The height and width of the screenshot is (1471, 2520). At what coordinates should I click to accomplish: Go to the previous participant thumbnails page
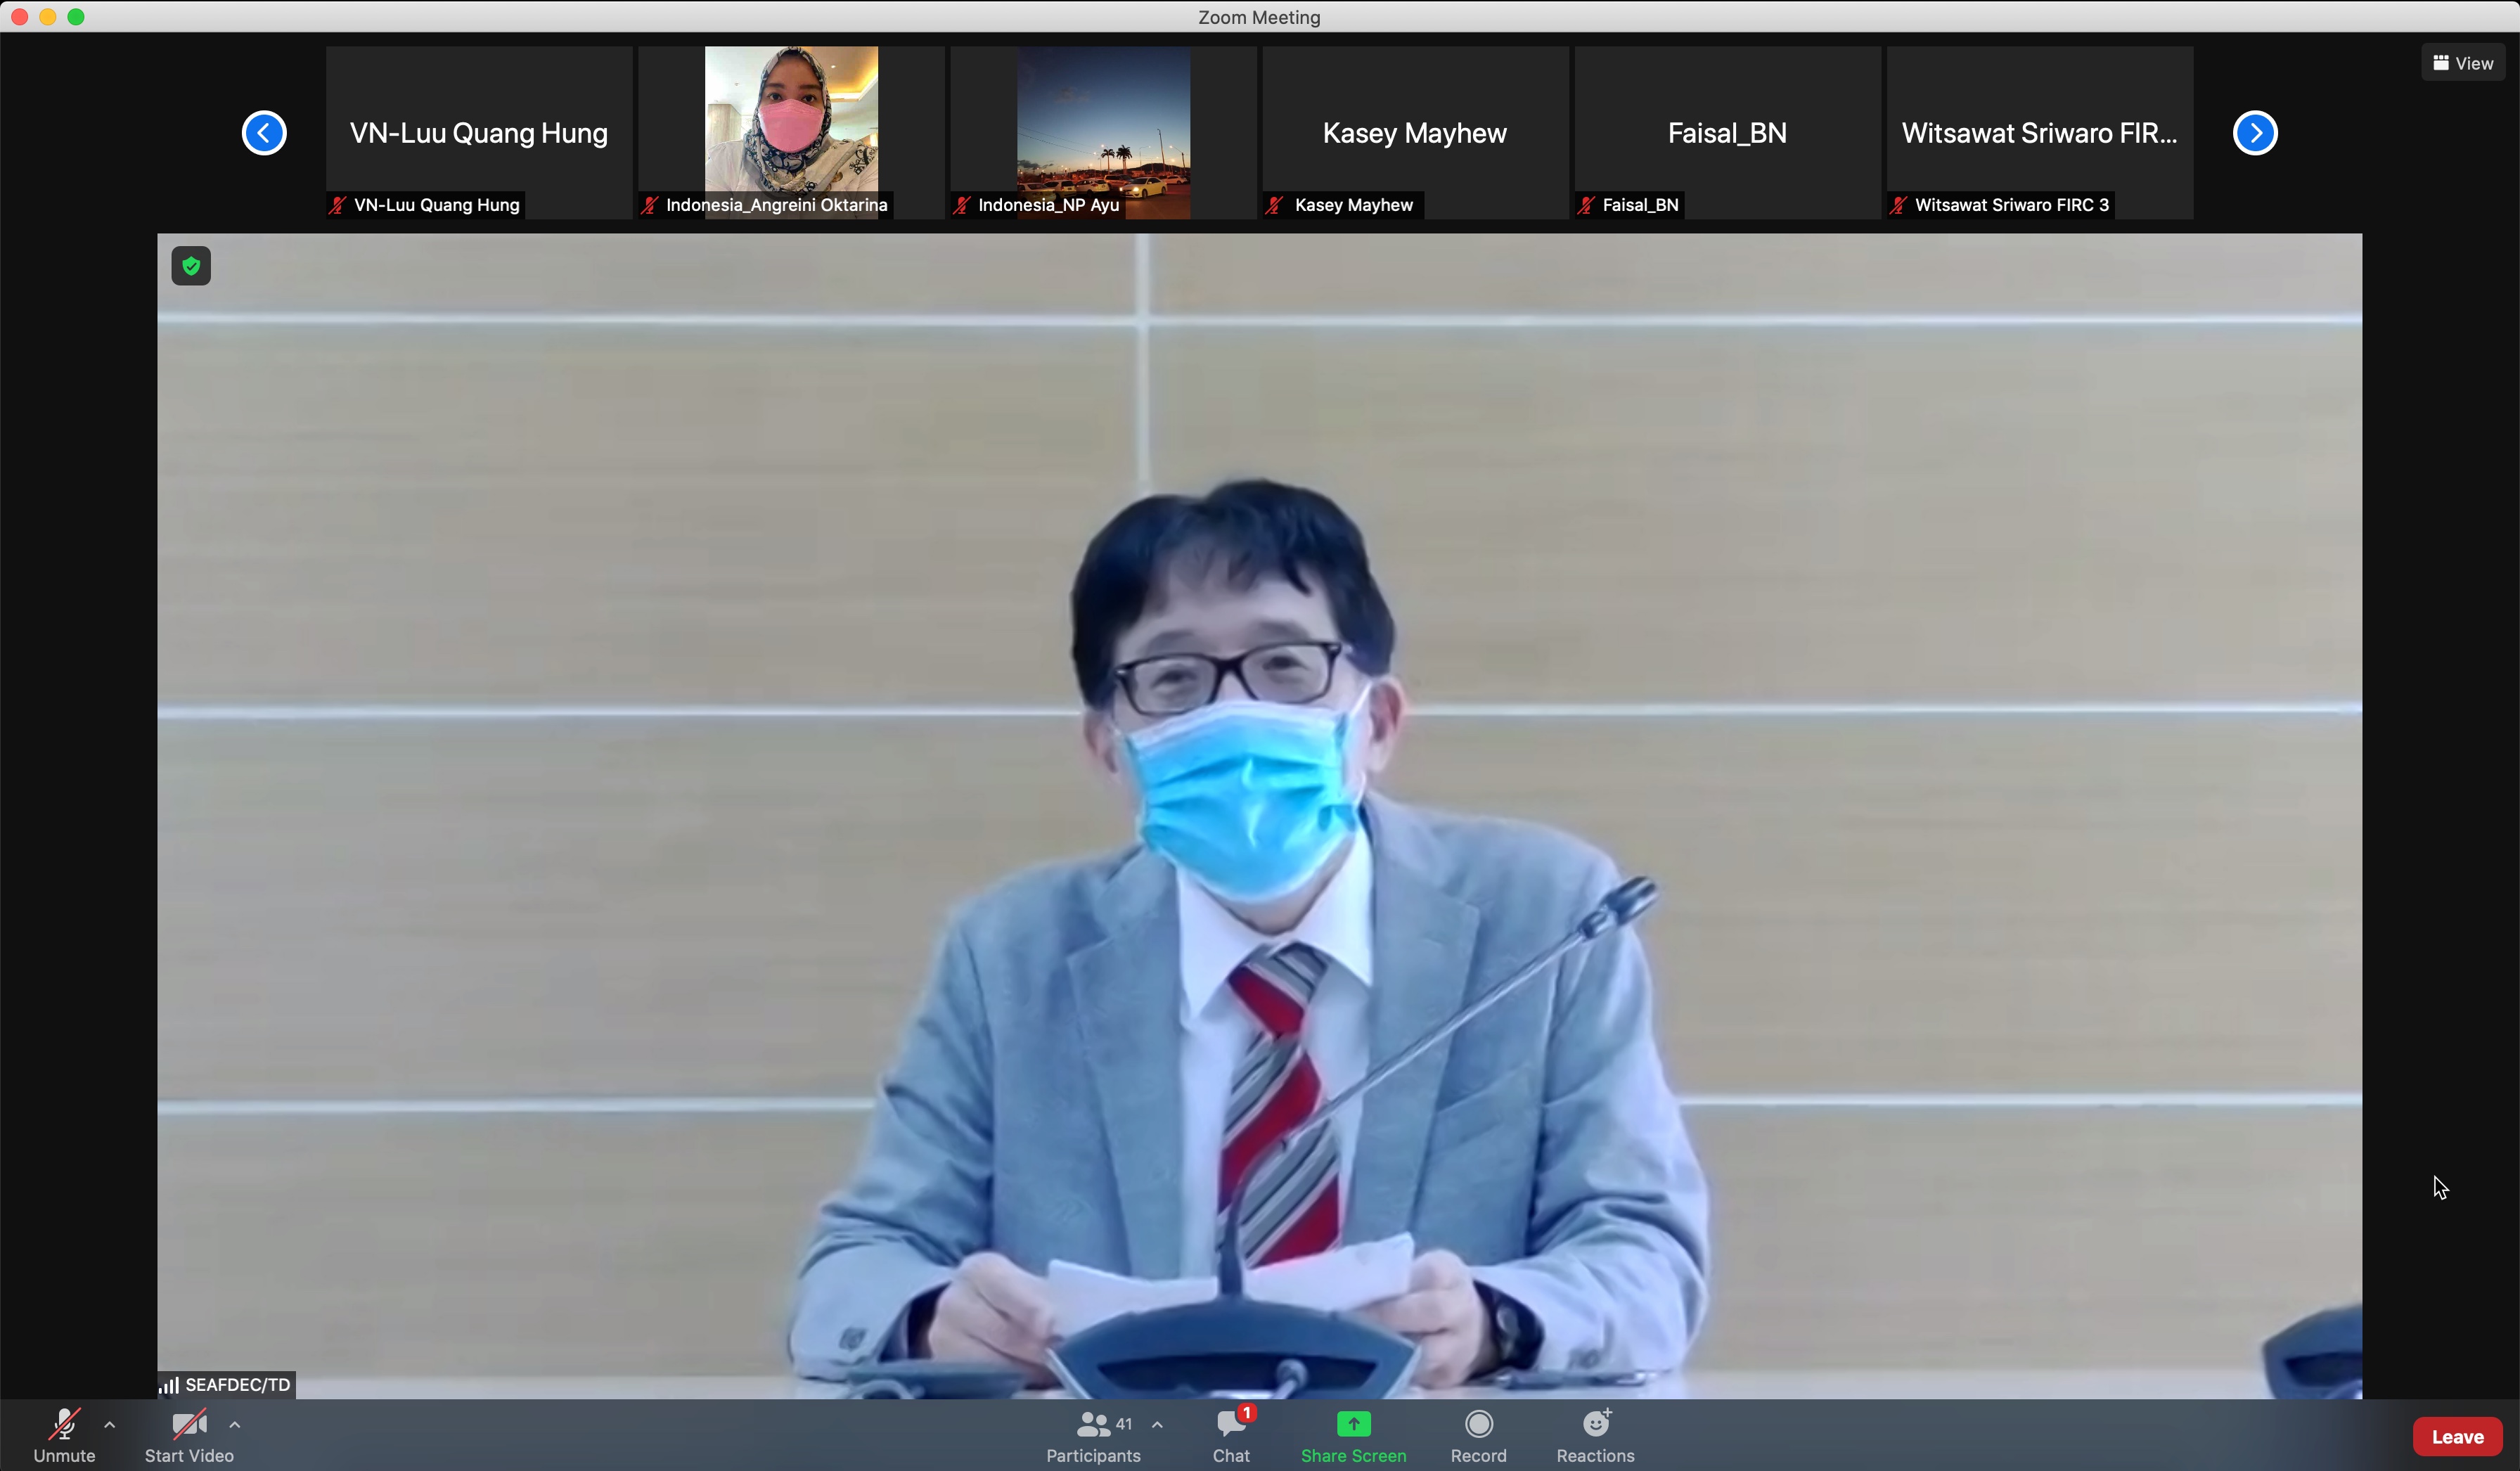pyautogui.click(x=264, y=133)
